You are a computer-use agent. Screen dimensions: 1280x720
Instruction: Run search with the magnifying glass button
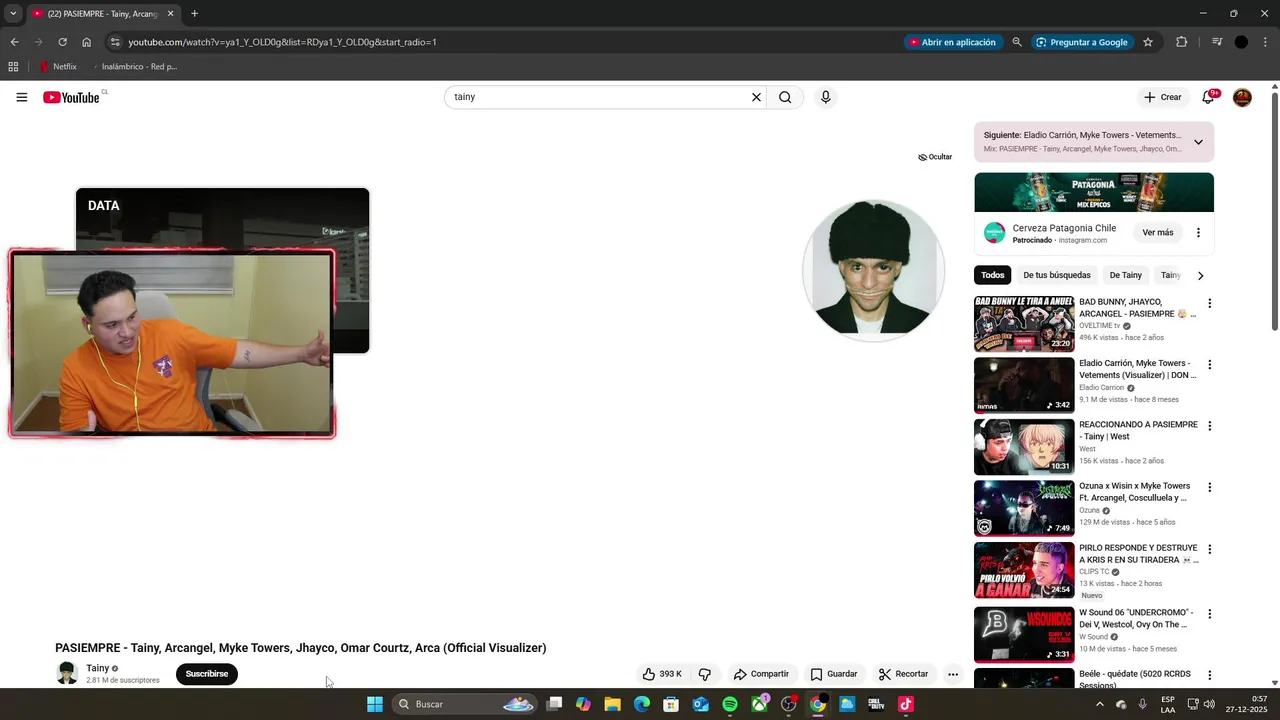pyautogui.click(x=785, y=97)
